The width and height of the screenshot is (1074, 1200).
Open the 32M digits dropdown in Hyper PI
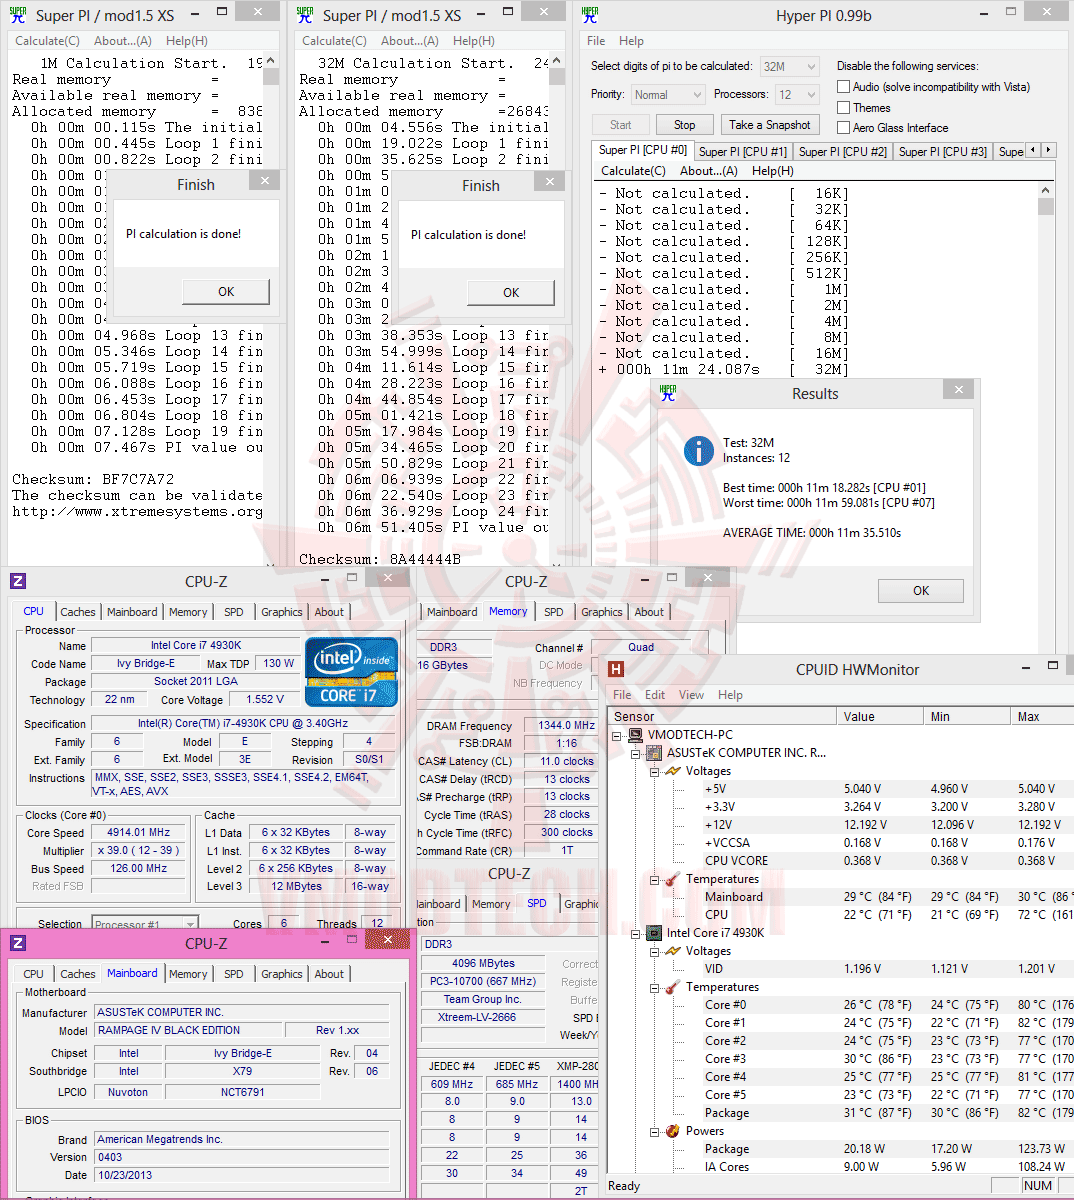point(790,67)
